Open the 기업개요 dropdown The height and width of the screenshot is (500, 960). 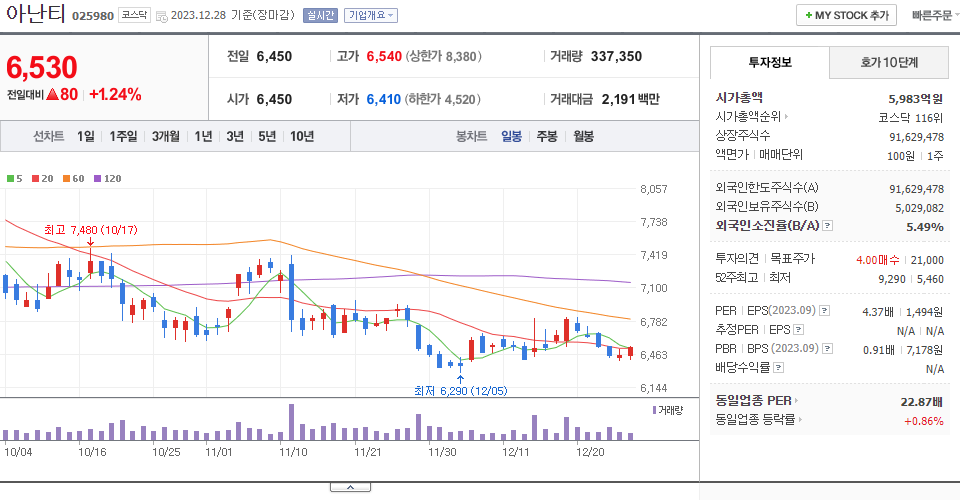point(371,15)
